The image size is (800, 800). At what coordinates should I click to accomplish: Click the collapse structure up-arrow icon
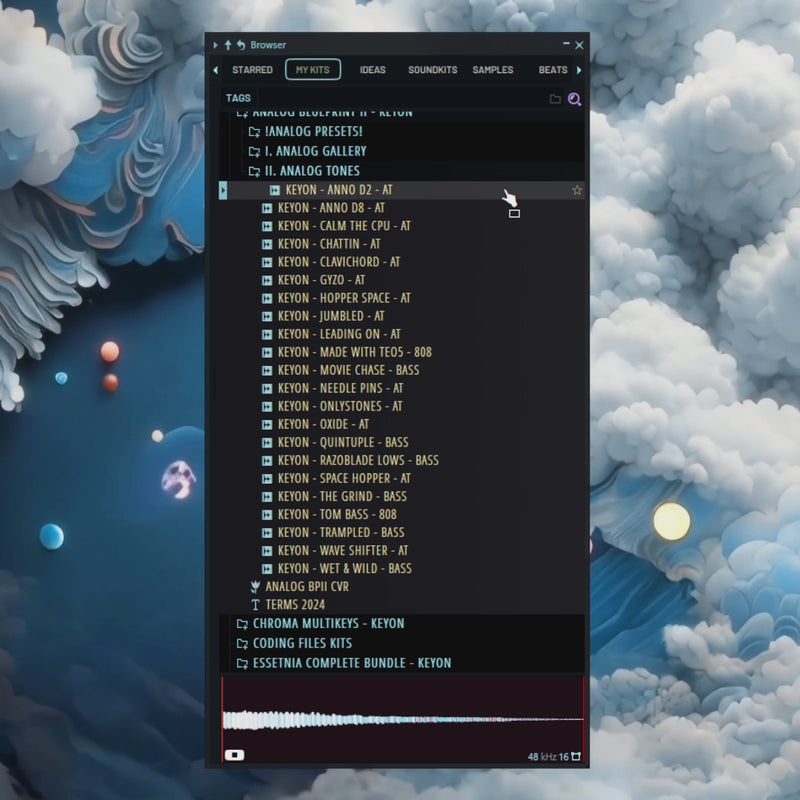pos(228,45)
